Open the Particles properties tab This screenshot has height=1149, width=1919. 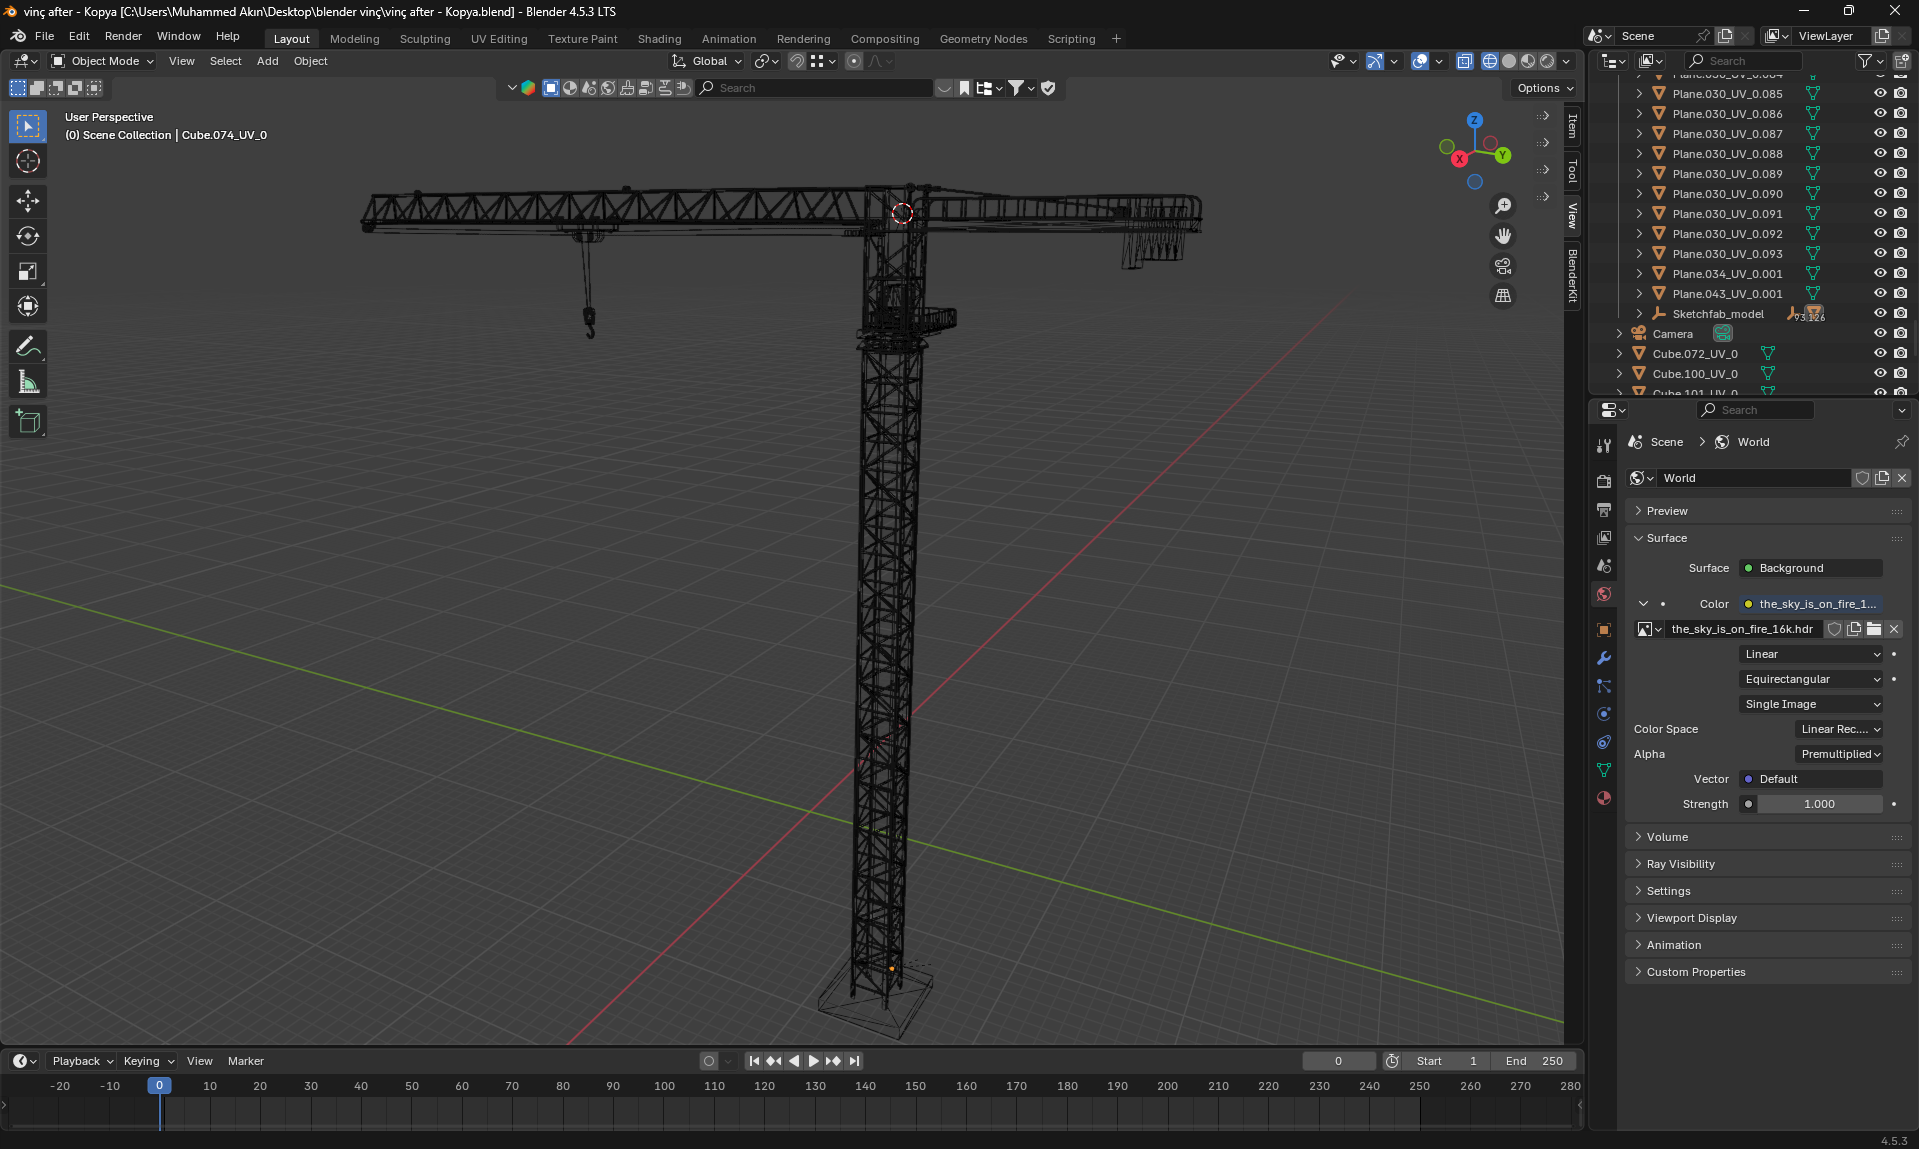[x=1604, y=686]
